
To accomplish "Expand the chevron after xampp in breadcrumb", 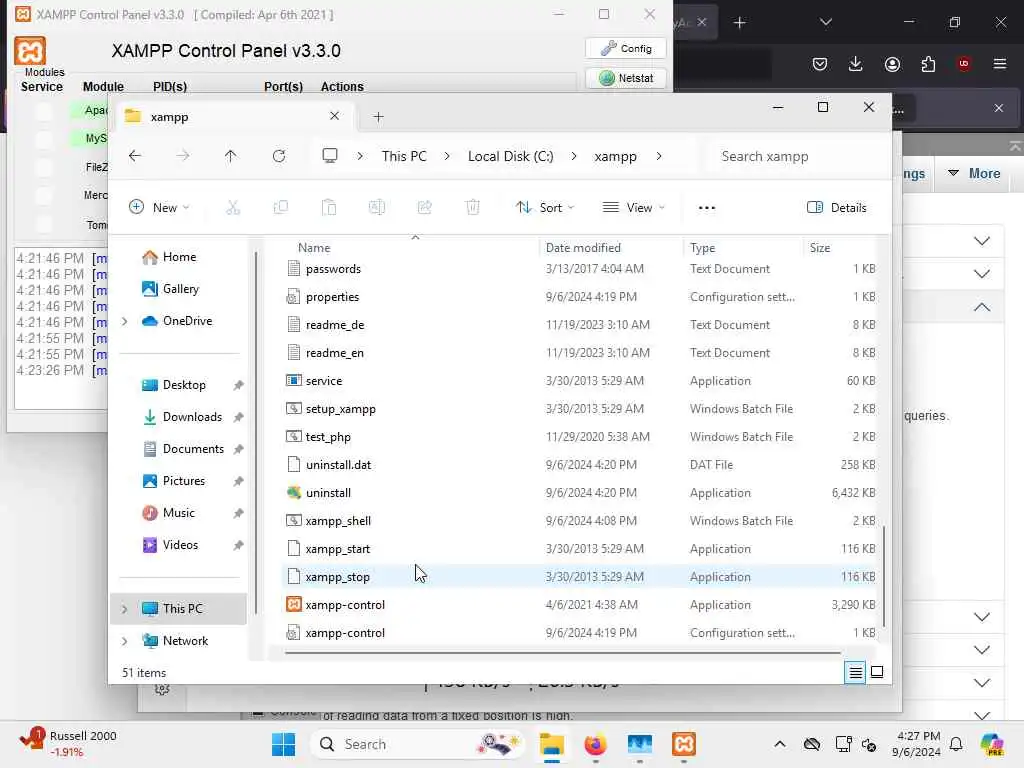I will pyautogui.click(x=659, y=156).
